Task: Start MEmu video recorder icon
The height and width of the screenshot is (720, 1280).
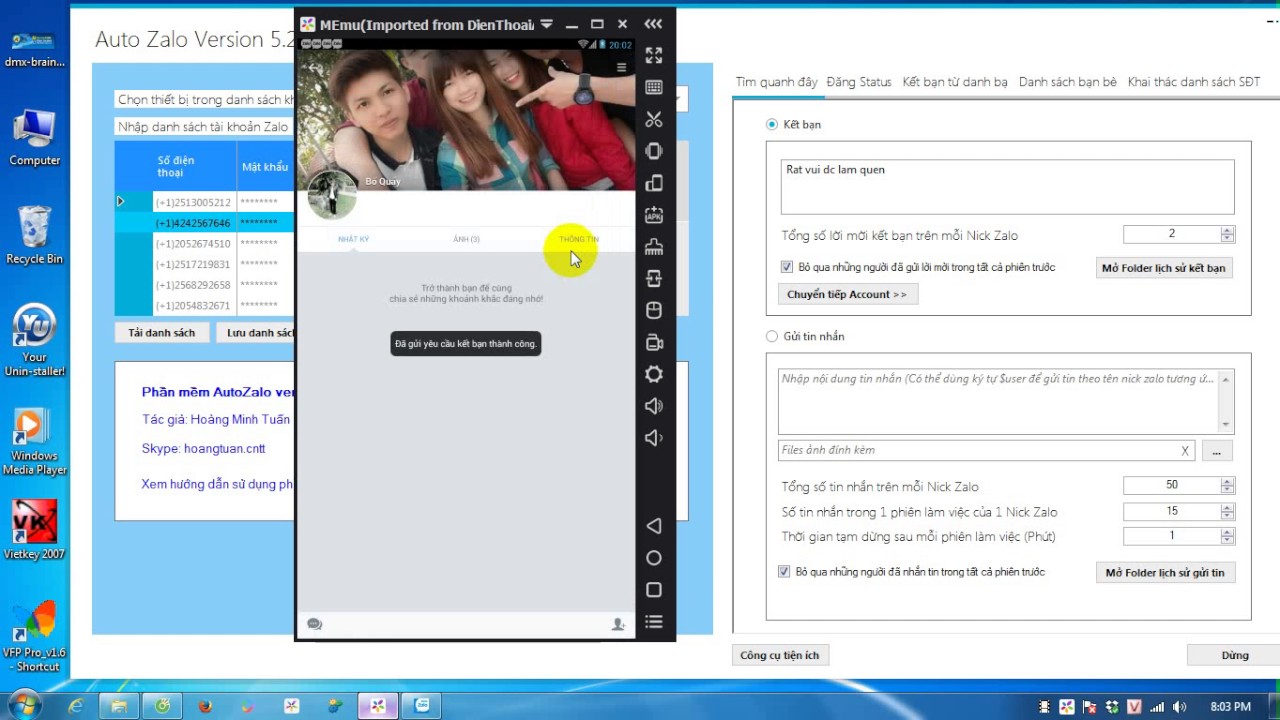Action: (654, 342)
